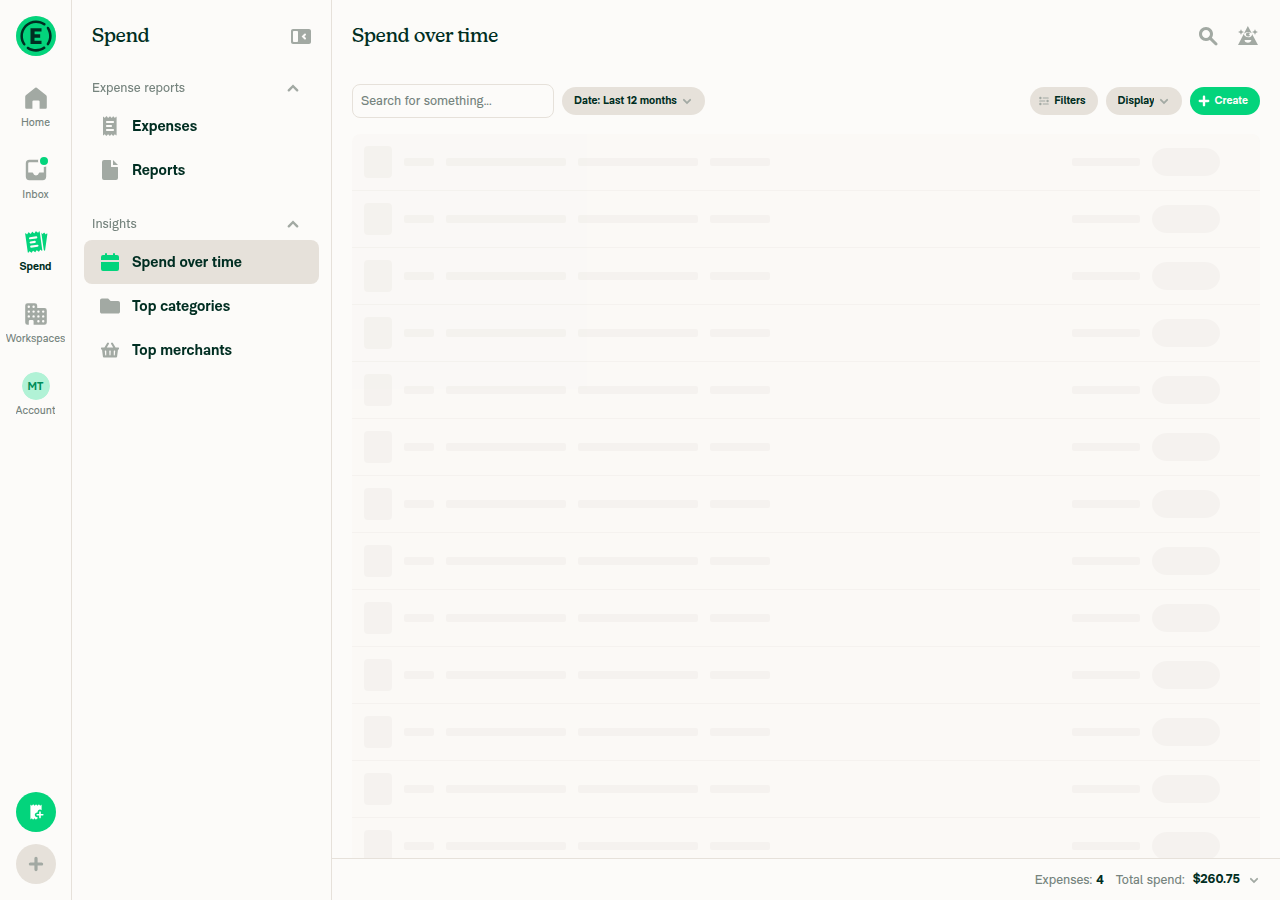
Task: Open search with the magnifier icon
Action: [x=1208, y=36]
